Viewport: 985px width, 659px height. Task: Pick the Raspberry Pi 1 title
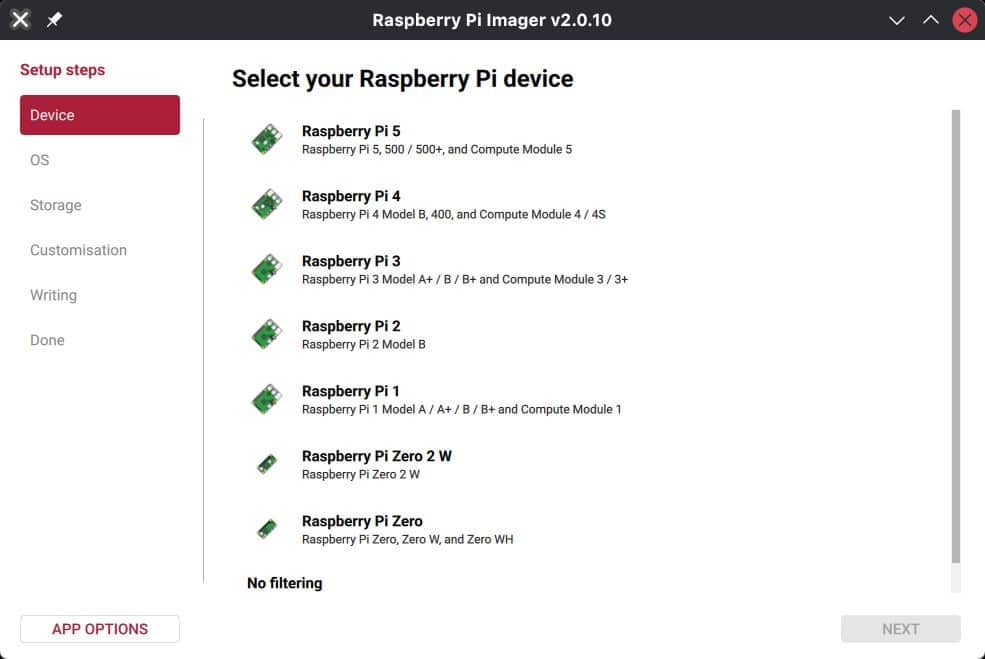pos(351,391)
